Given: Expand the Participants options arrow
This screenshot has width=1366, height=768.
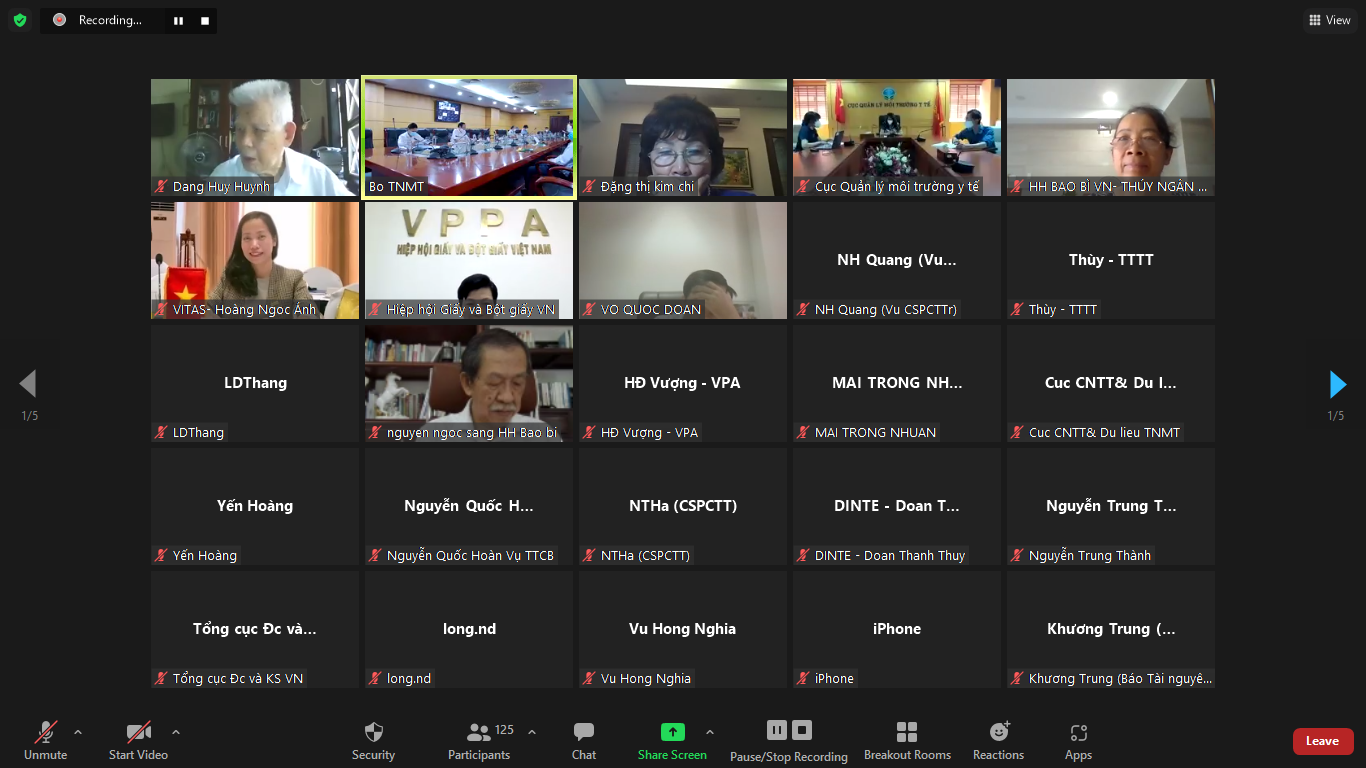Looking at the screenshot, I should click(x=532, y=732).
